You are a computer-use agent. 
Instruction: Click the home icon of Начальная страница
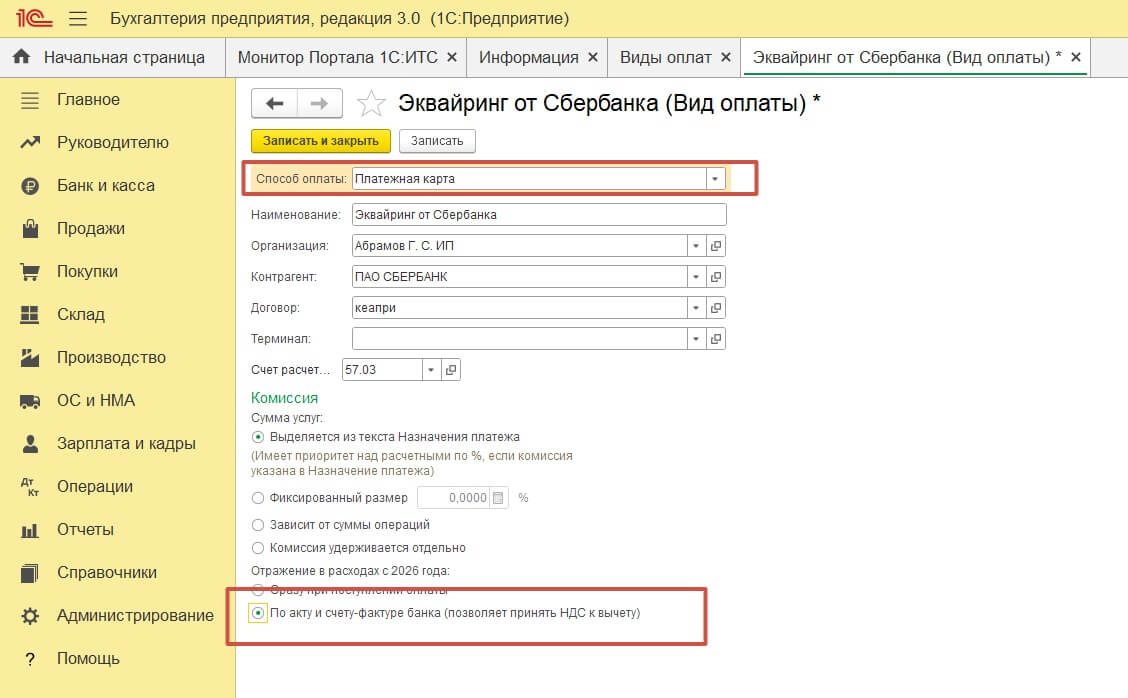click(22, 56)
